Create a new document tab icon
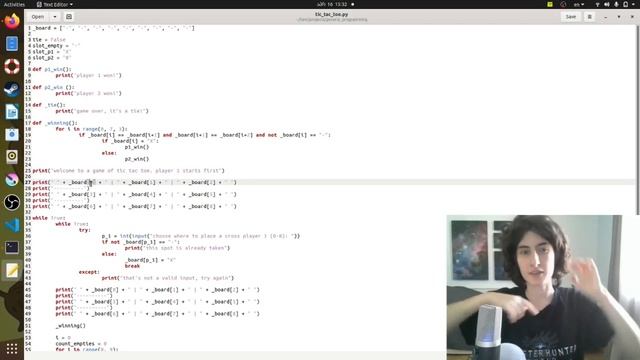 click(x=69, y=17)
